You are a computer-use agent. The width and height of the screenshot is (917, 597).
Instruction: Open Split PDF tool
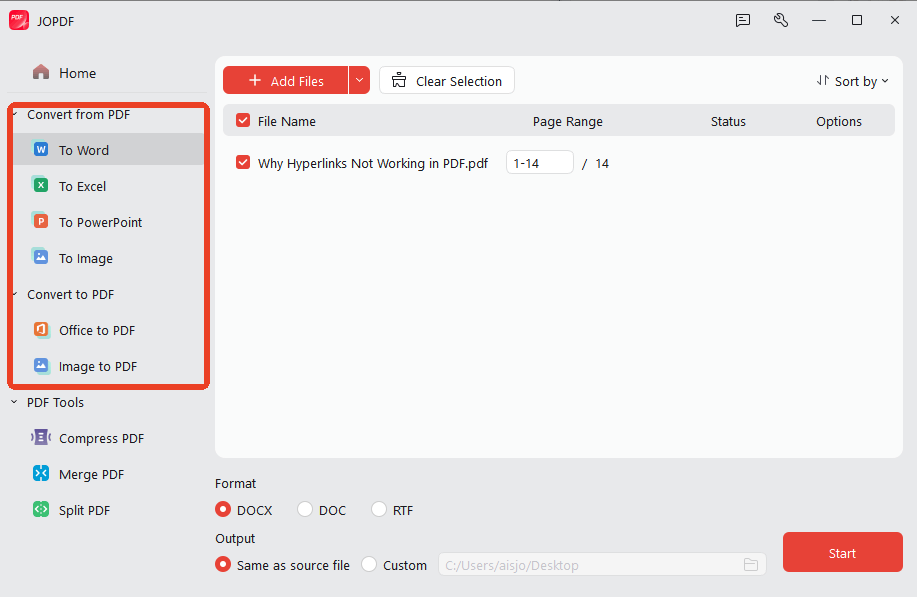84,510
